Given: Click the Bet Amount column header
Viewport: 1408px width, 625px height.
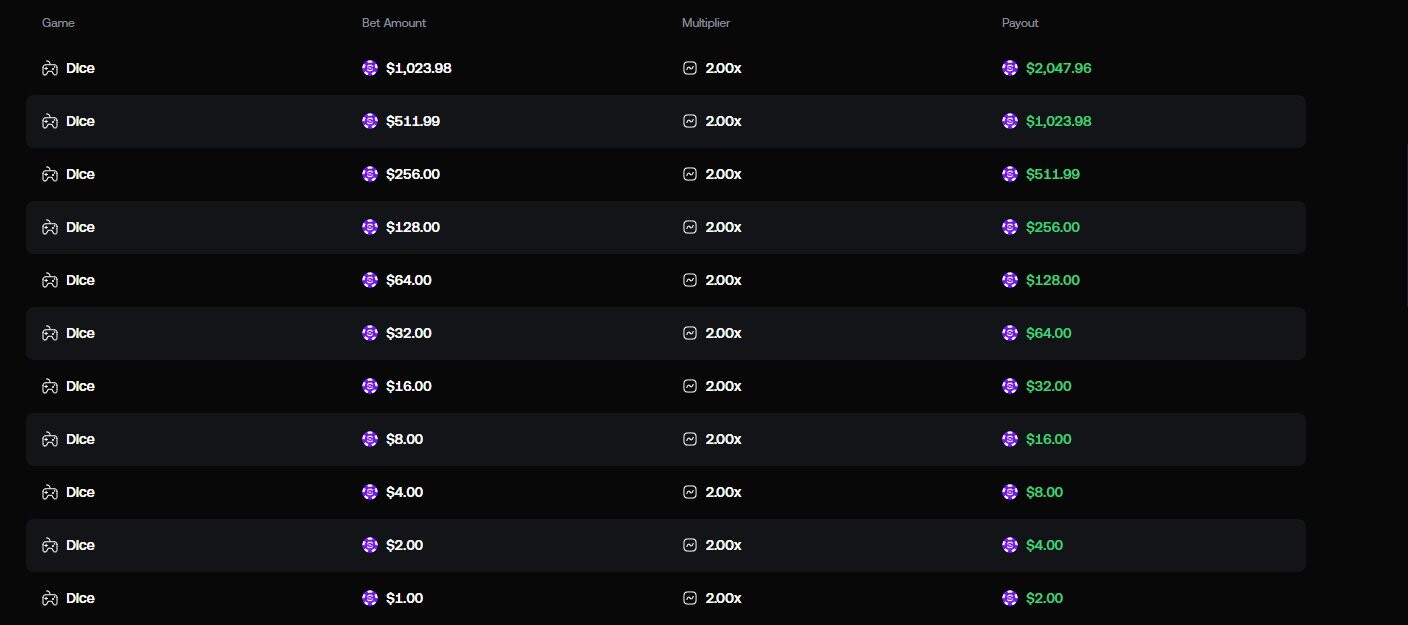Looking at the screenshot, I should point(394,23).
